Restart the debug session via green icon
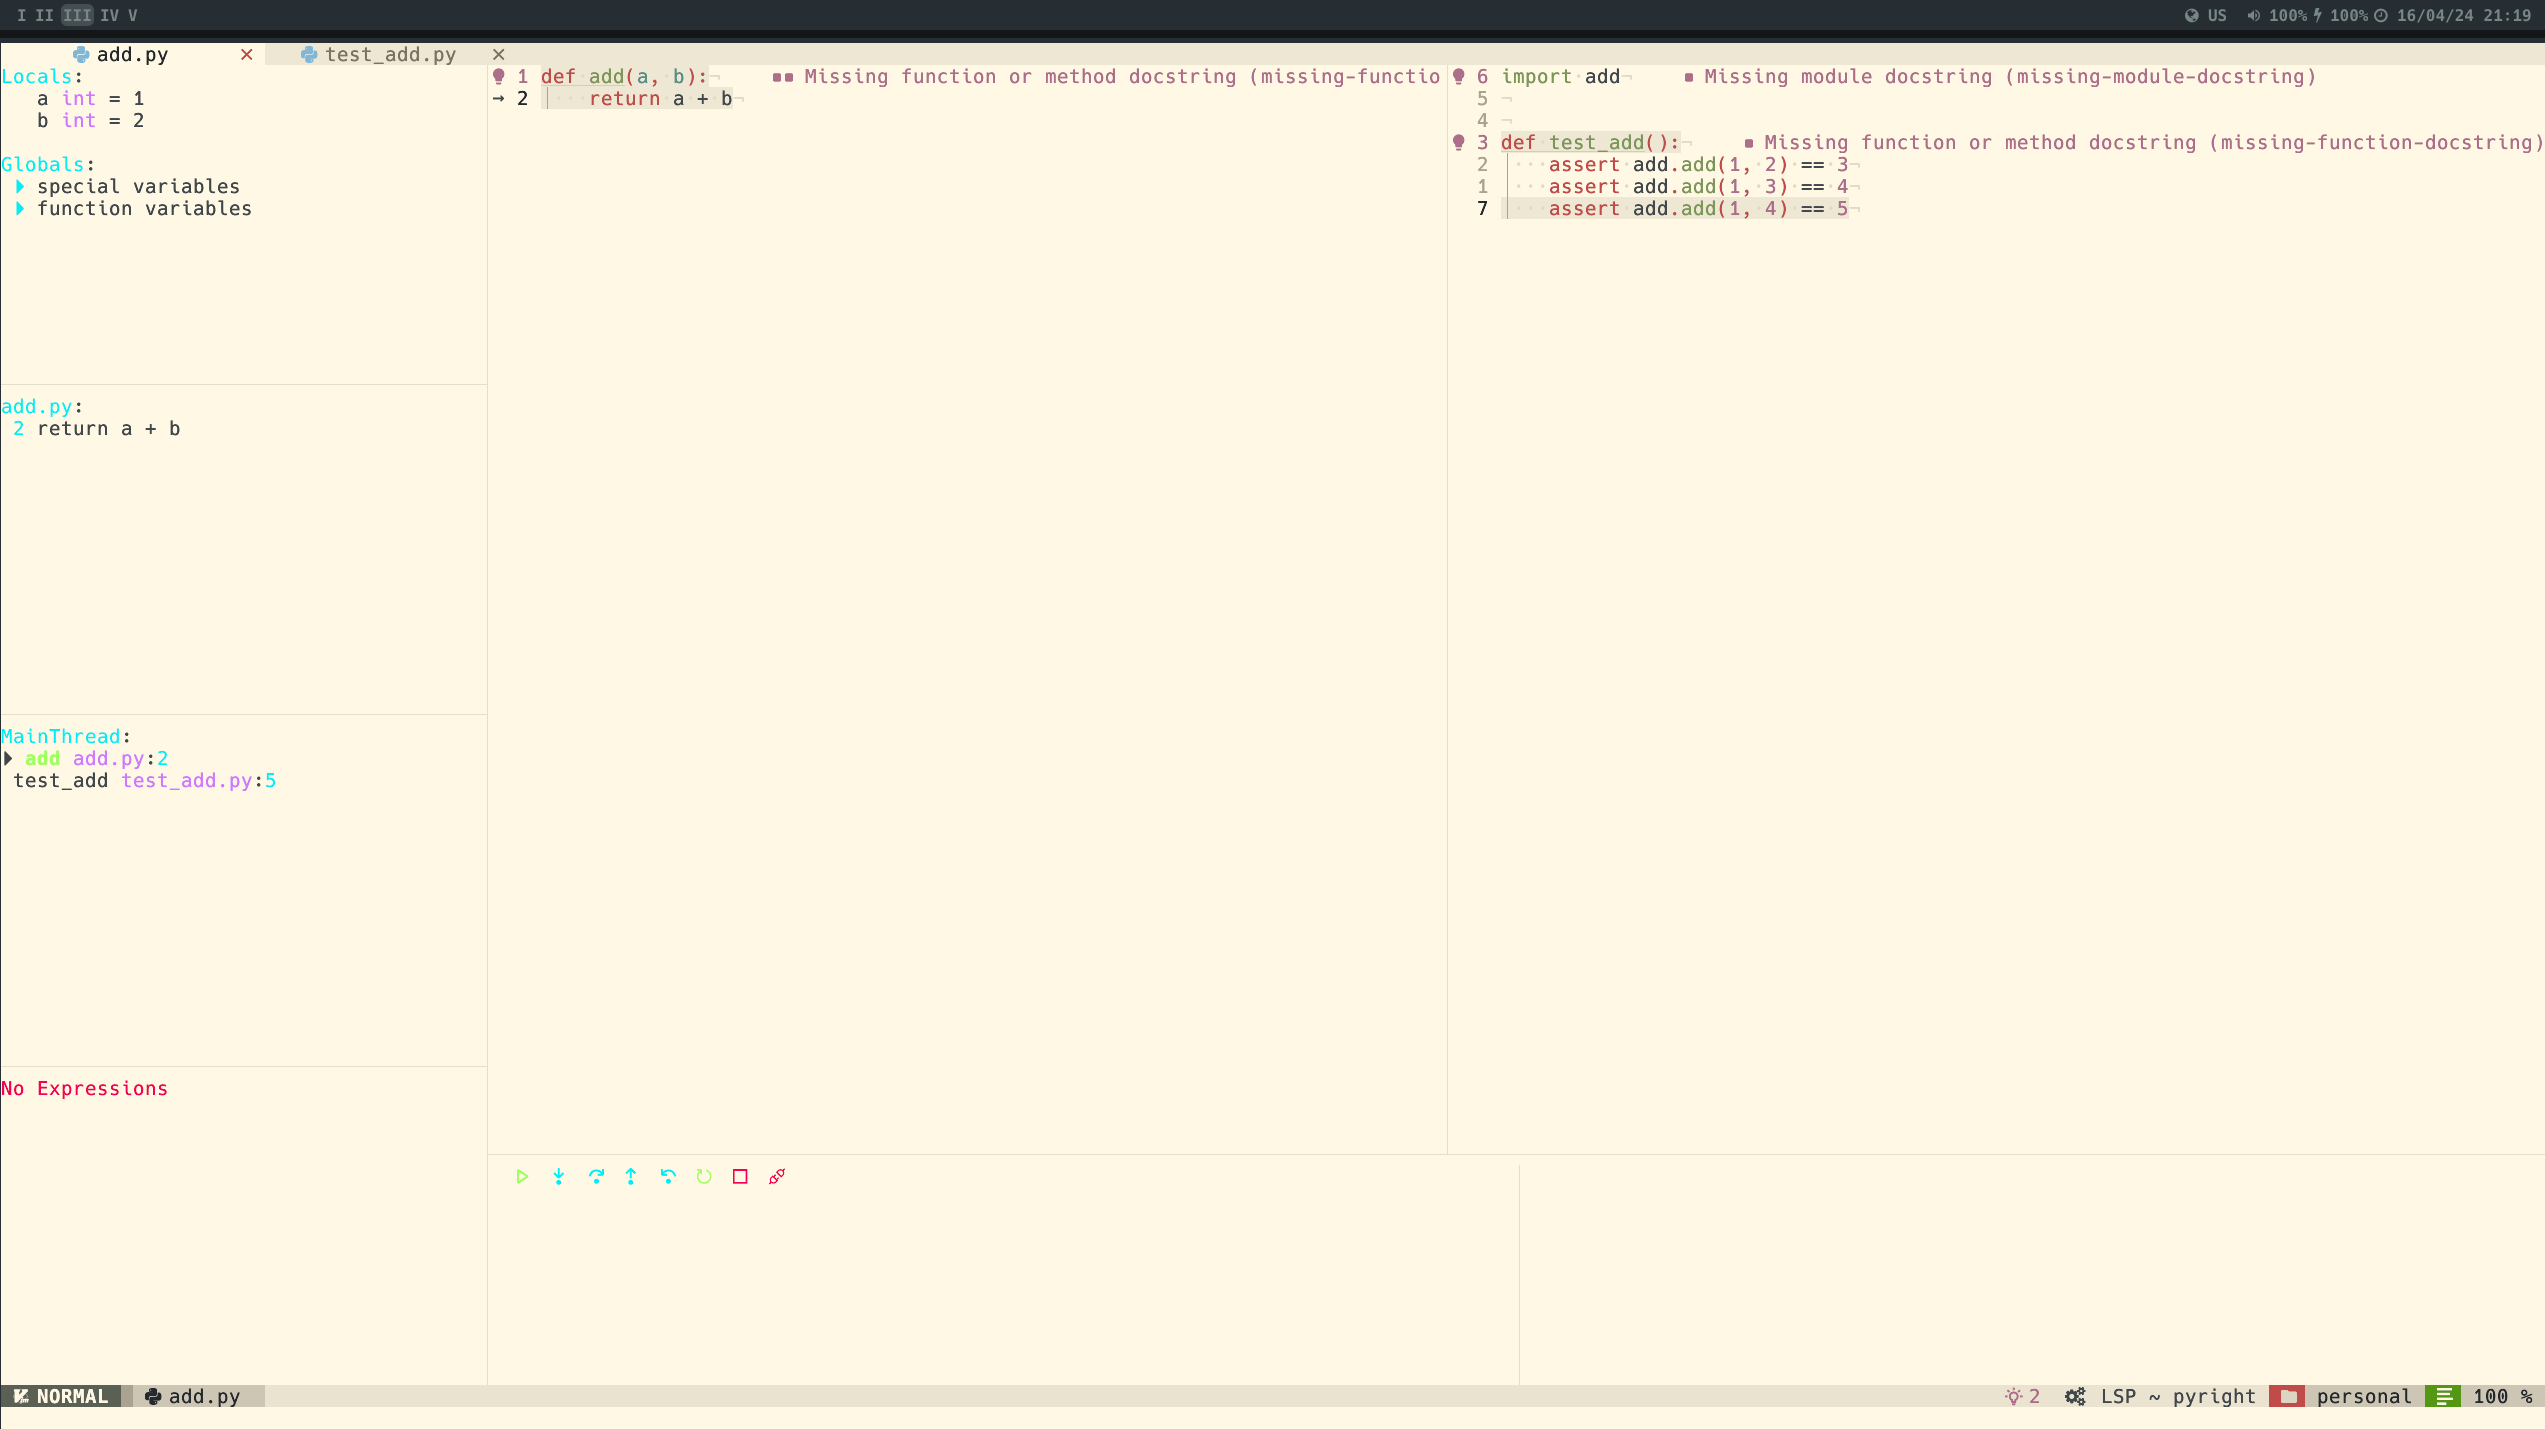The image size is (2545, 1429). [x=704, y=1176]
